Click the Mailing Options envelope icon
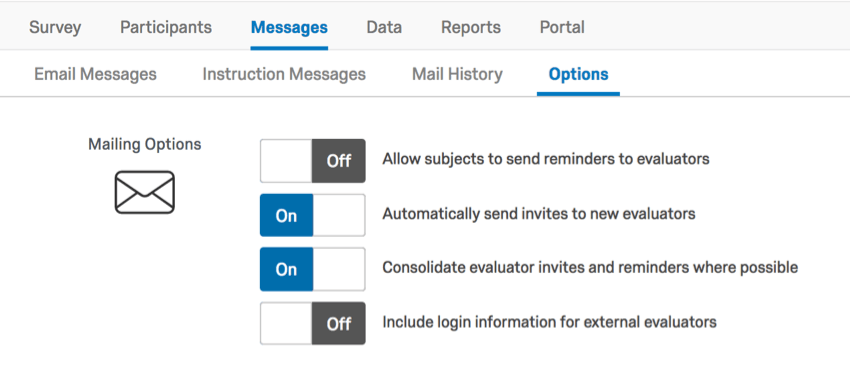 pyautogui.click(x=145, y=192)
